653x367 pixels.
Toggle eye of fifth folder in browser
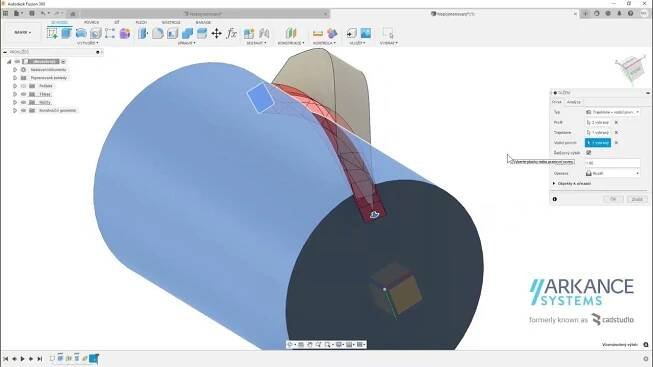pyautogui.click(x=23, y=102)
